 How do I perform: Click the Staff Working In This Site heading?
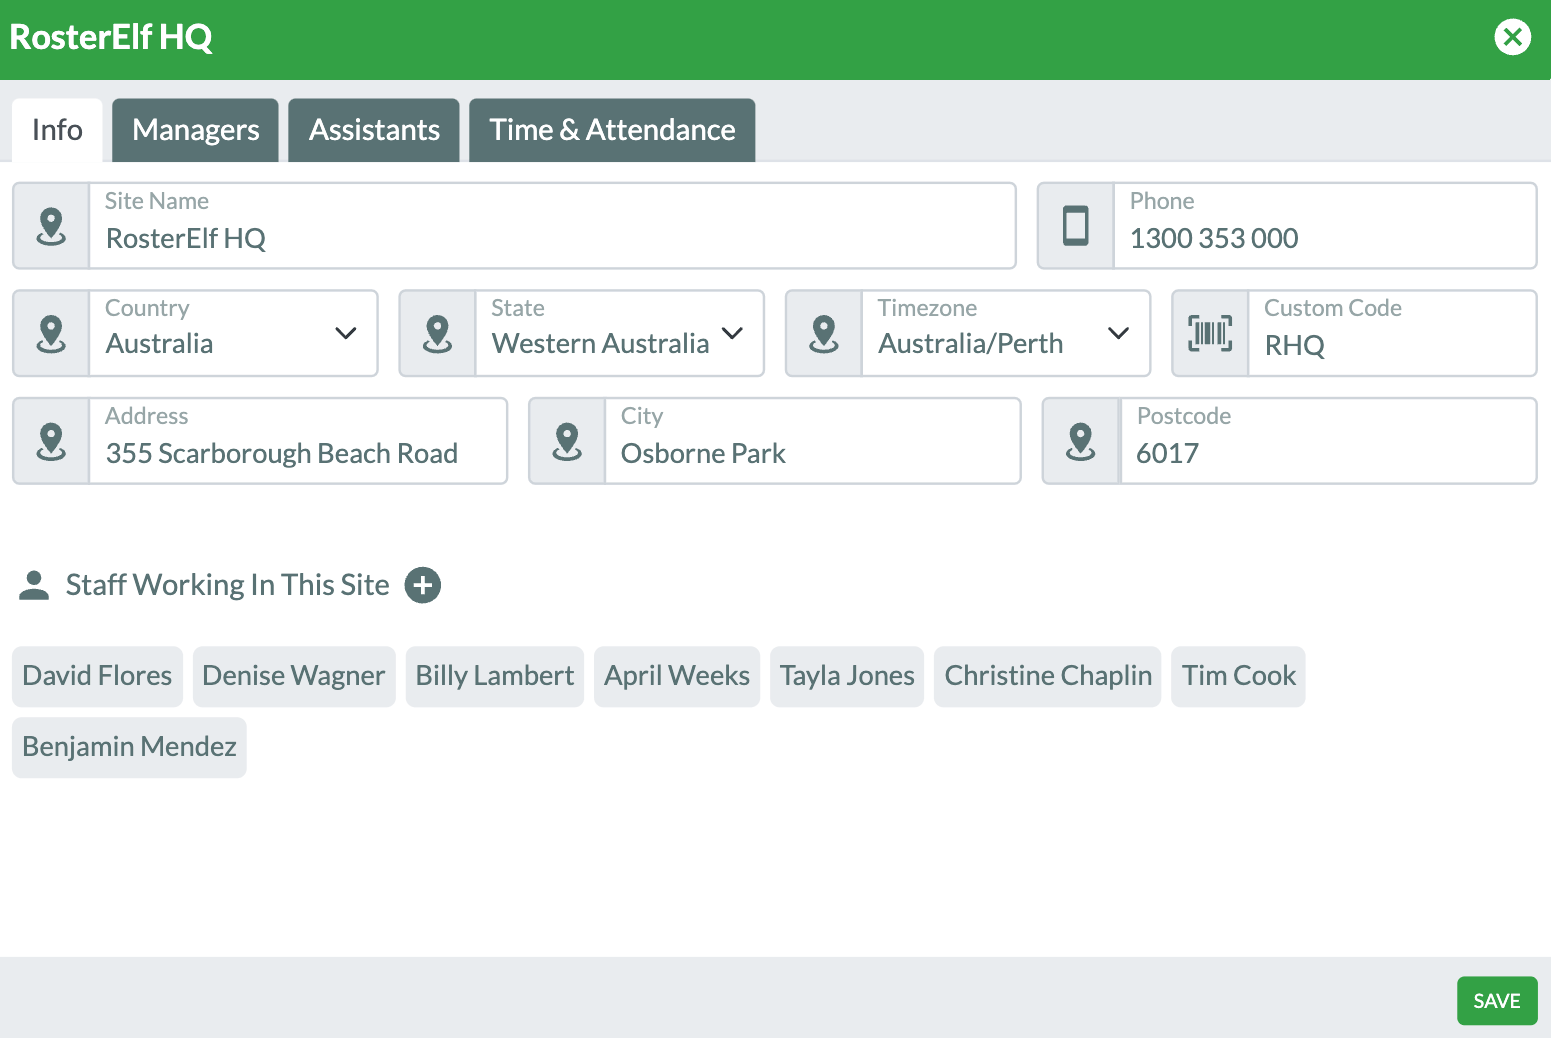(x=228, y=585)
